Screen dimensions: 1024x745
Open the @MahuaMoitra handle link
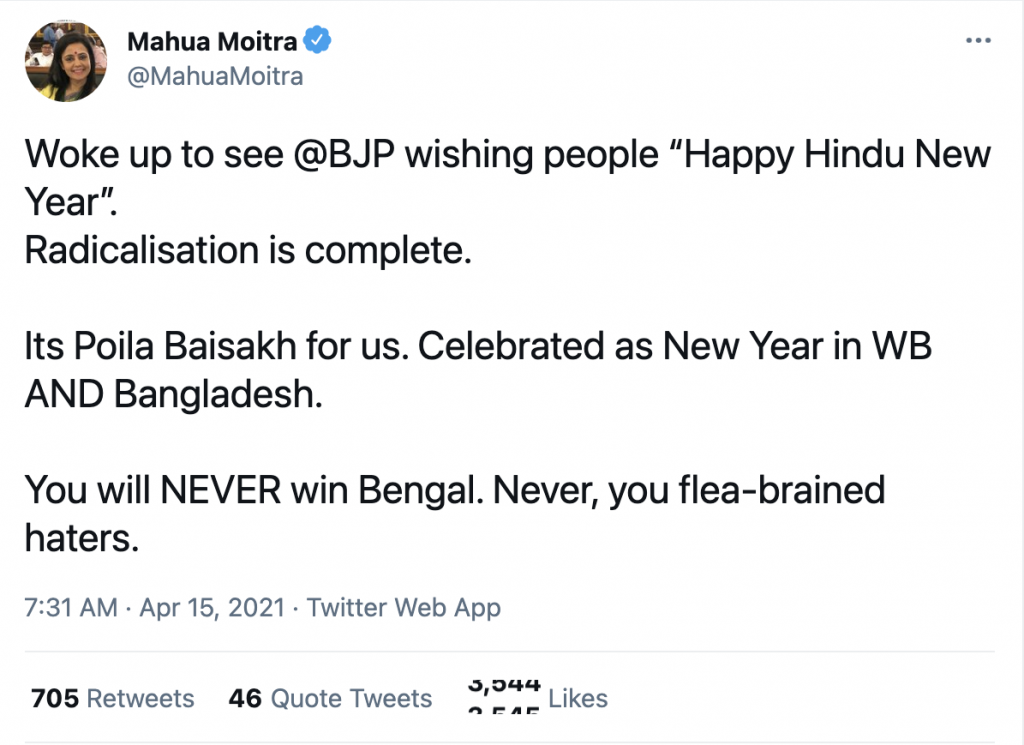click(x=214, y=76)
